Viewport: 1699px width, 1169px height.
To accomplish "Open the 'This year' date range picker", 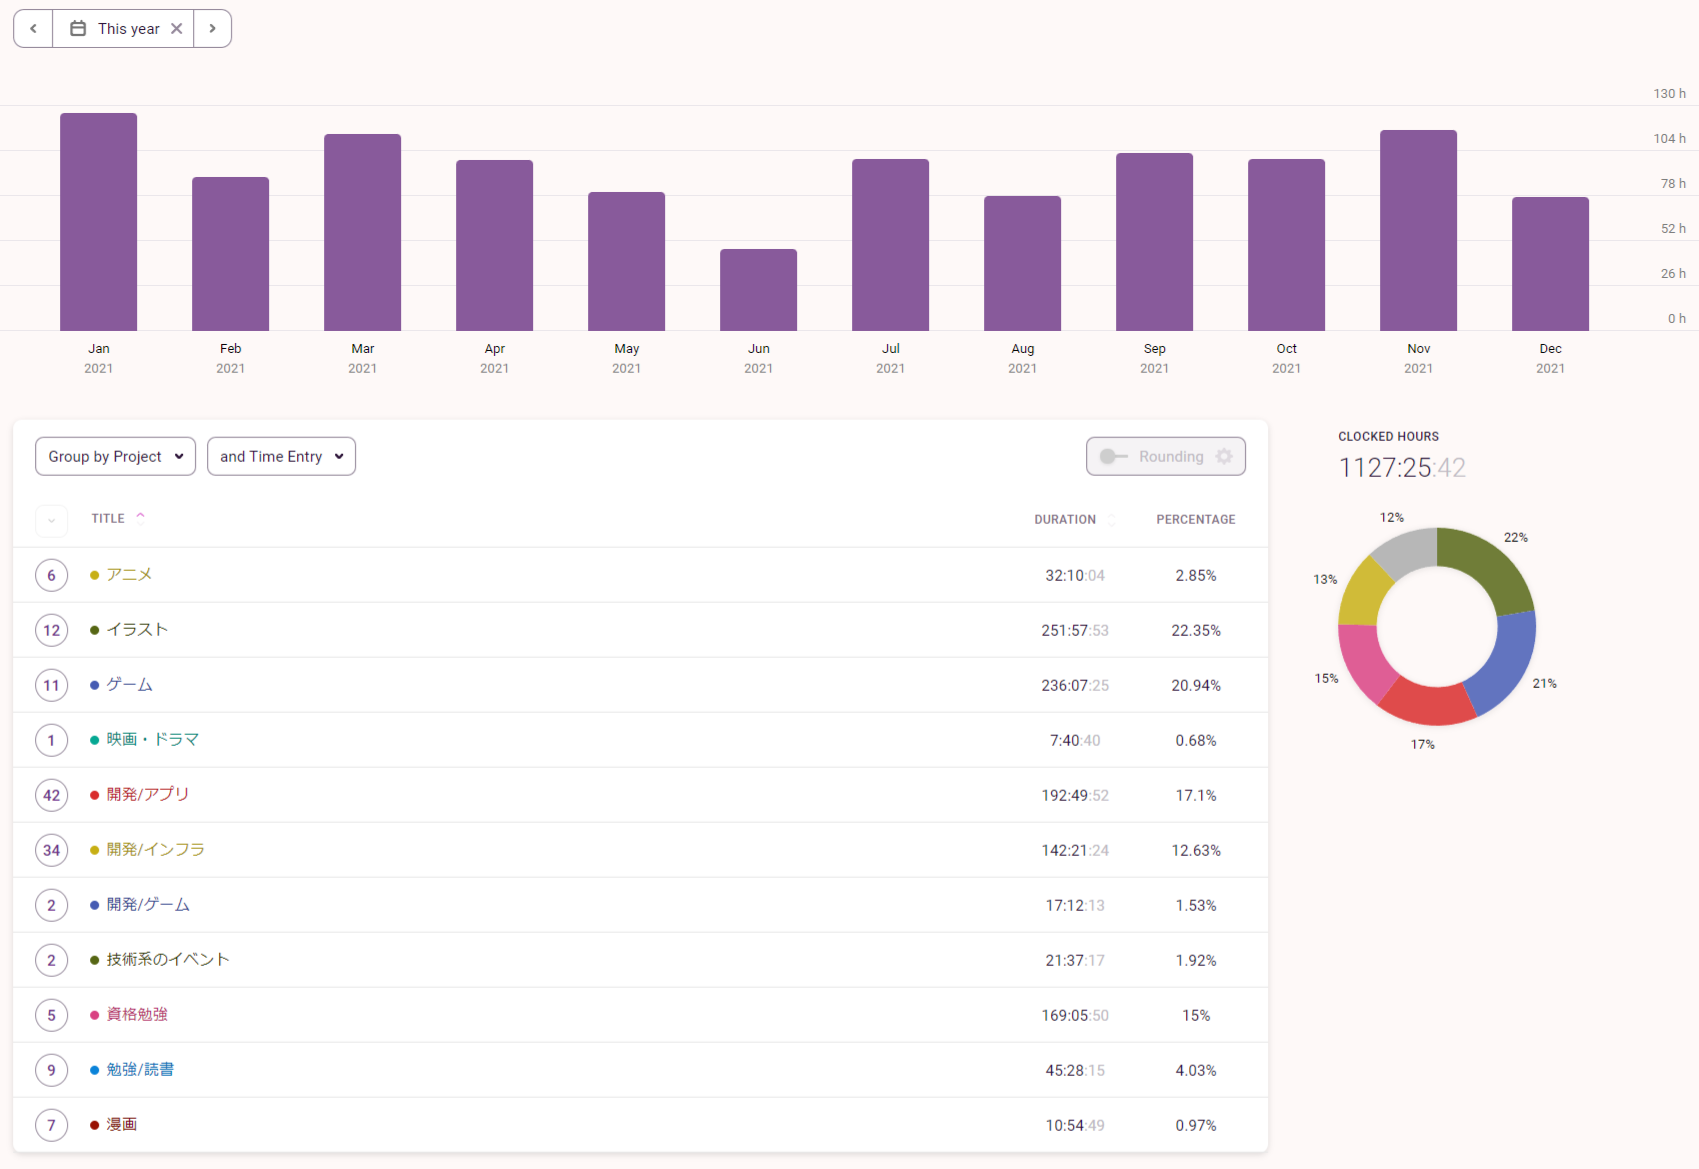I will tap(114, 29).
